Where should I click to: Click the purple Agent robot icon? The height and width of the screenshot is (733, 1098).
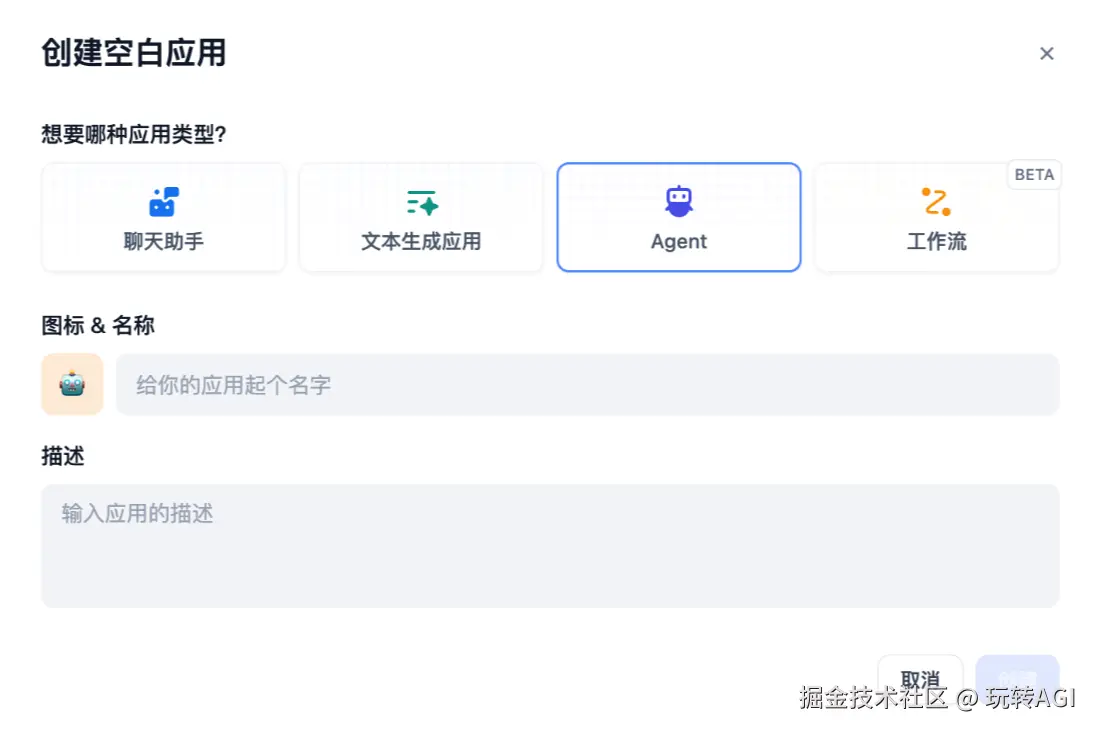[x=679, y=202]
